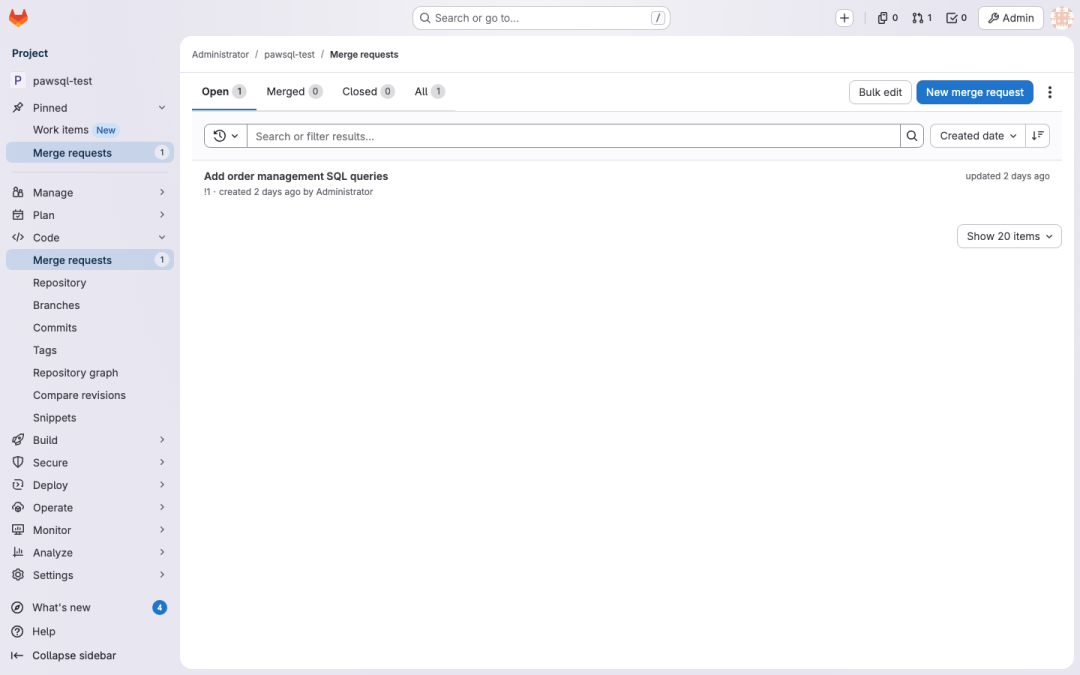The width and height of the screenshot is (1080, 675).
Task: Go to Administrator breadcrumb
Action: click(220, 54)
